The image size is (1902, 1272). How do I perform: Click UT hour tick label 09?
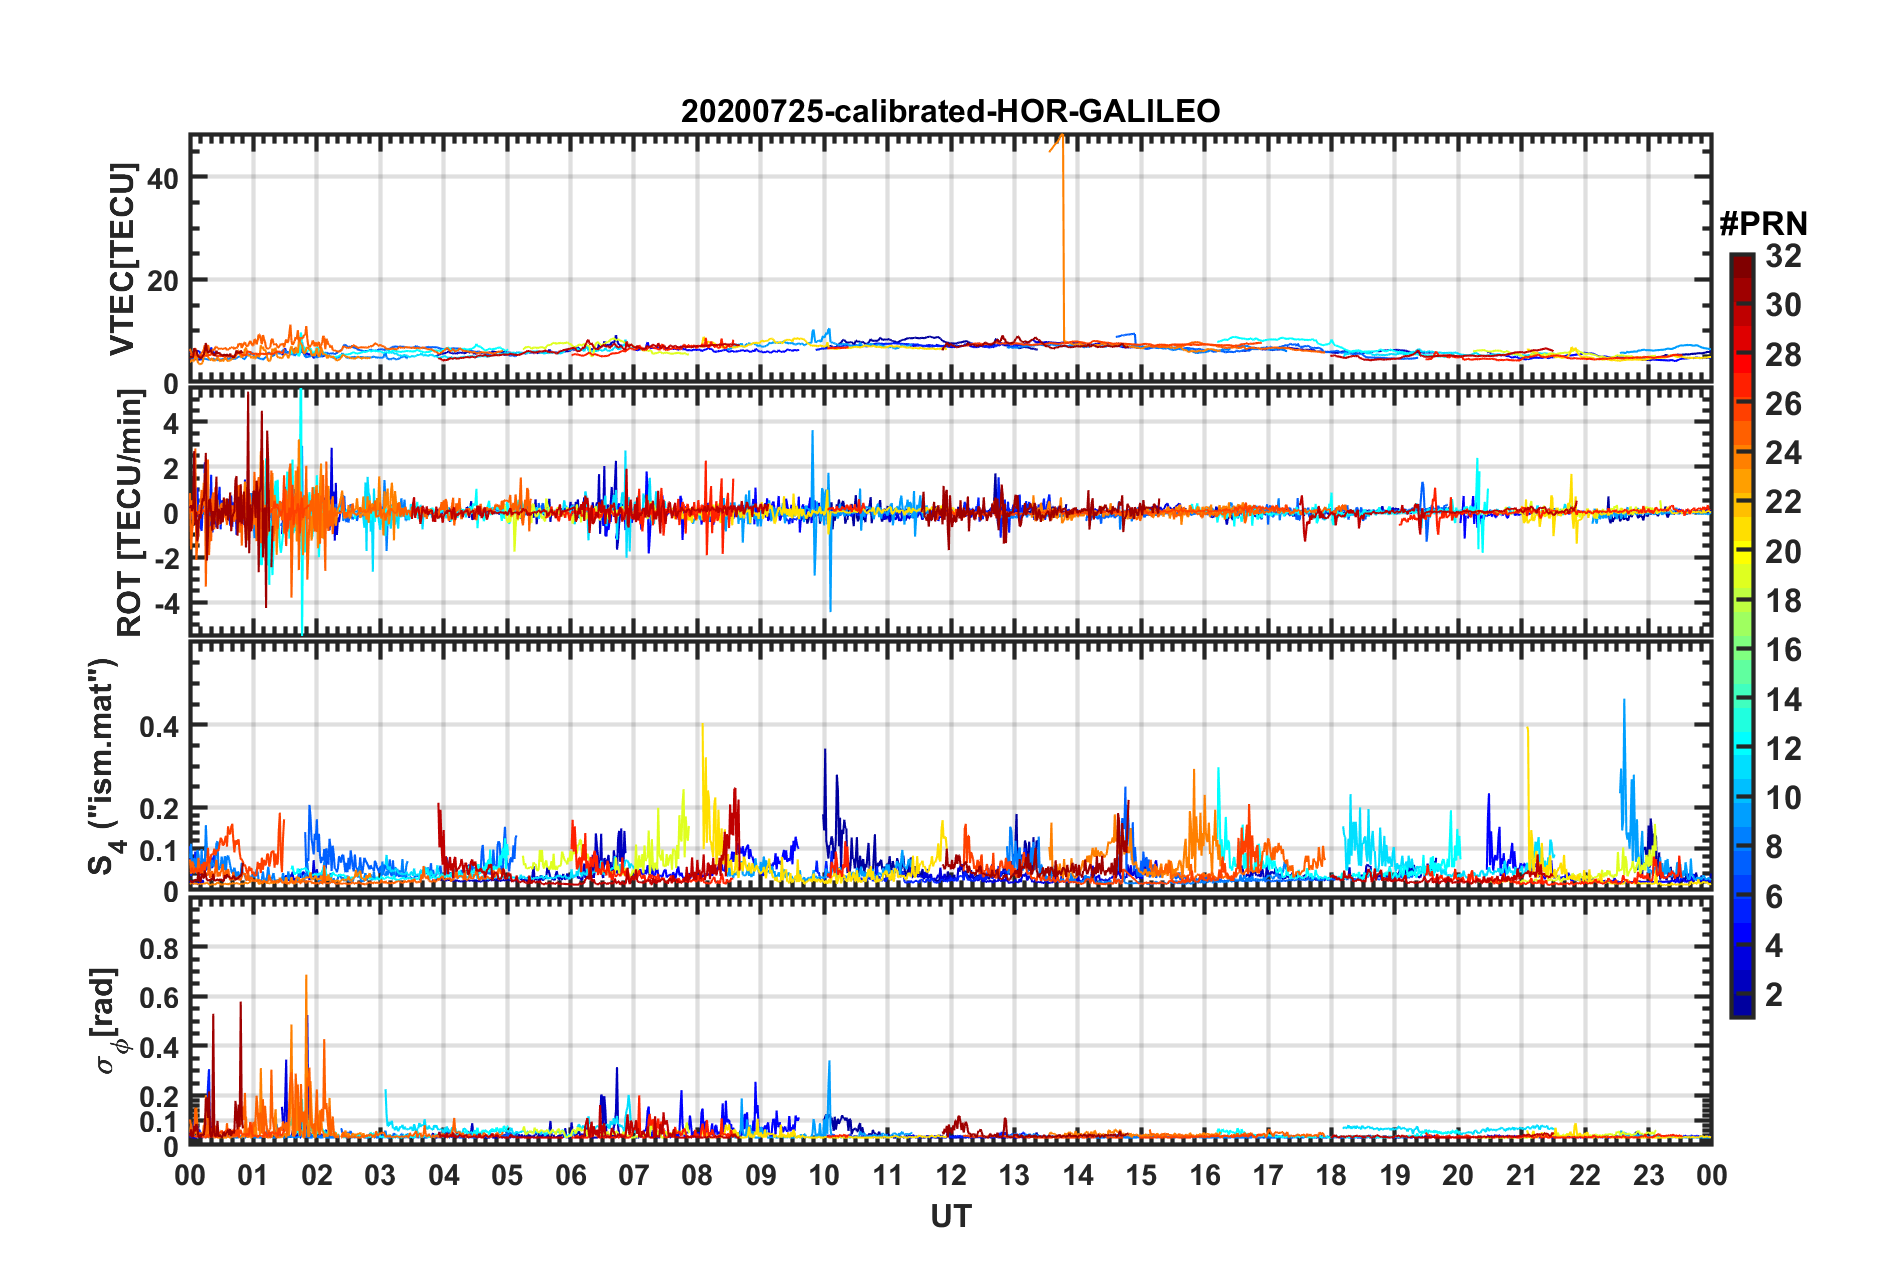click(x=761, y=1175)
